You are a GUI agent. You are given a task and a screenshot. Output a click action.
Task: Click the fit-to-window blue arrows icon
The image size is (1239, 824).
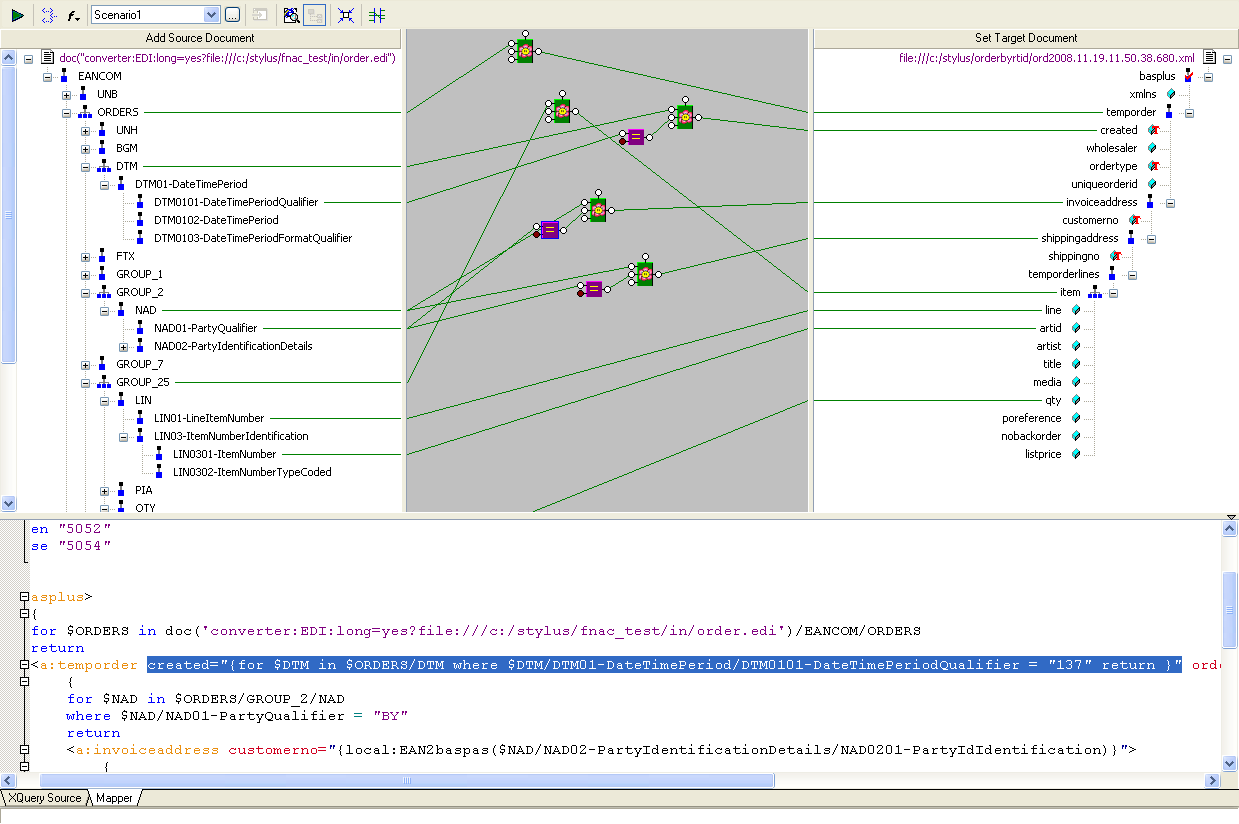(345, 15)
